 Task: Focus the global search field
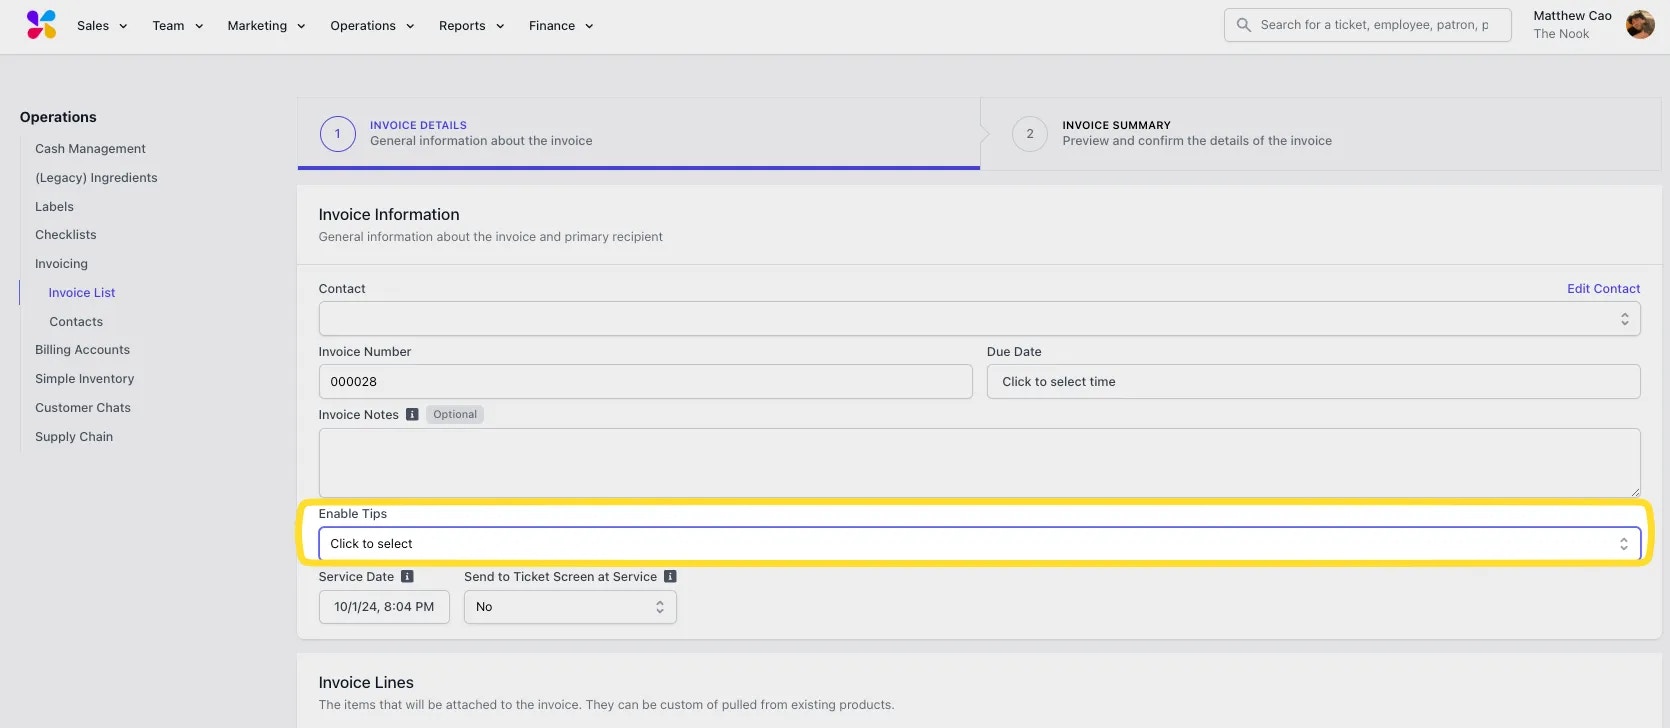1367,25
